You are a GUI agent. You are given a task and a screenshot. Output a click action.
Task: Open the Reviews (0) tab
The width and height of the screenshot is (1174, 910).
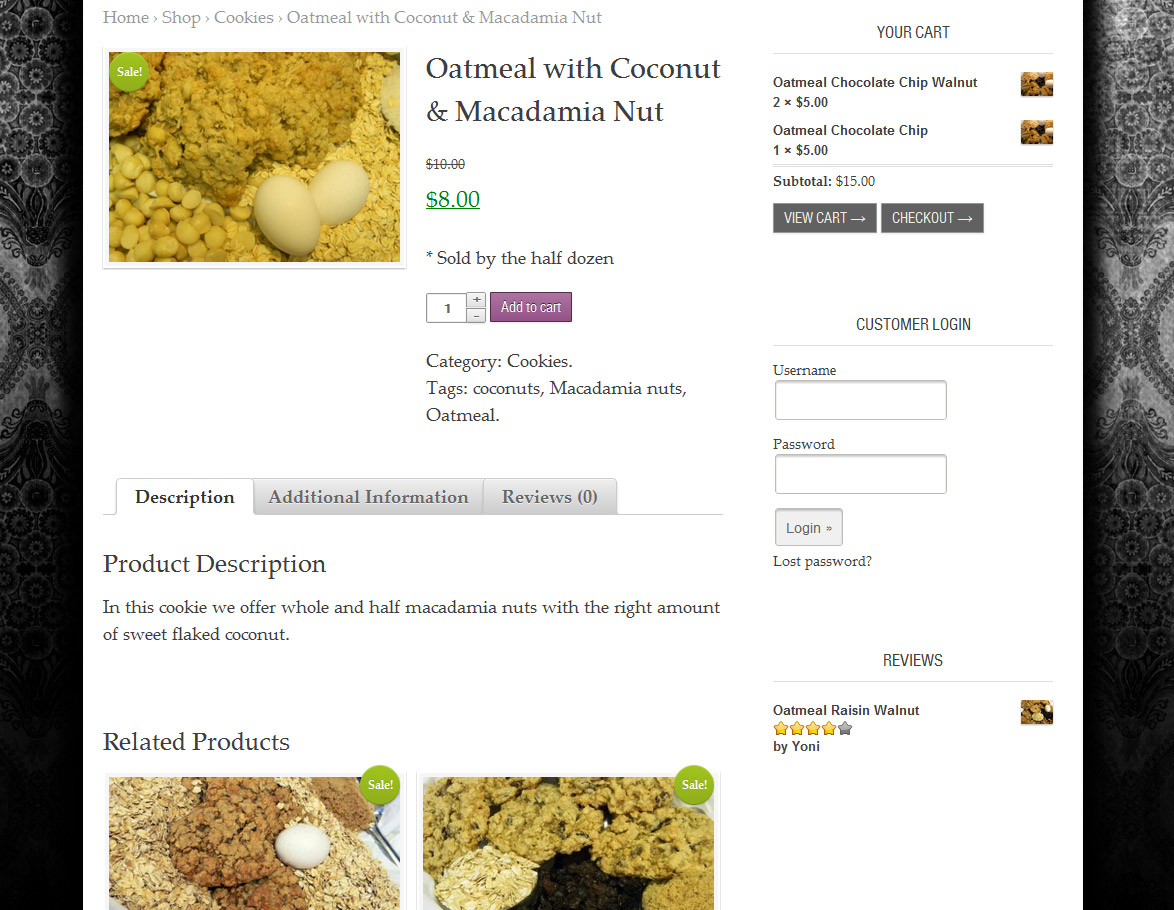pyautogui.click(x=549, y=497)
